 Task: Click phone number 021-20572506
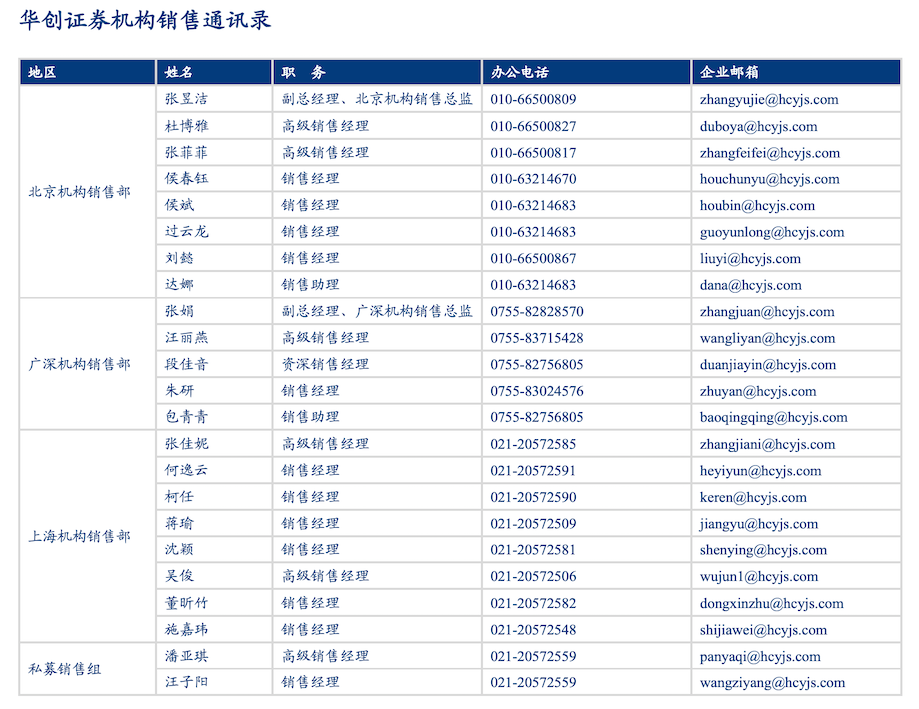point(533,577)
